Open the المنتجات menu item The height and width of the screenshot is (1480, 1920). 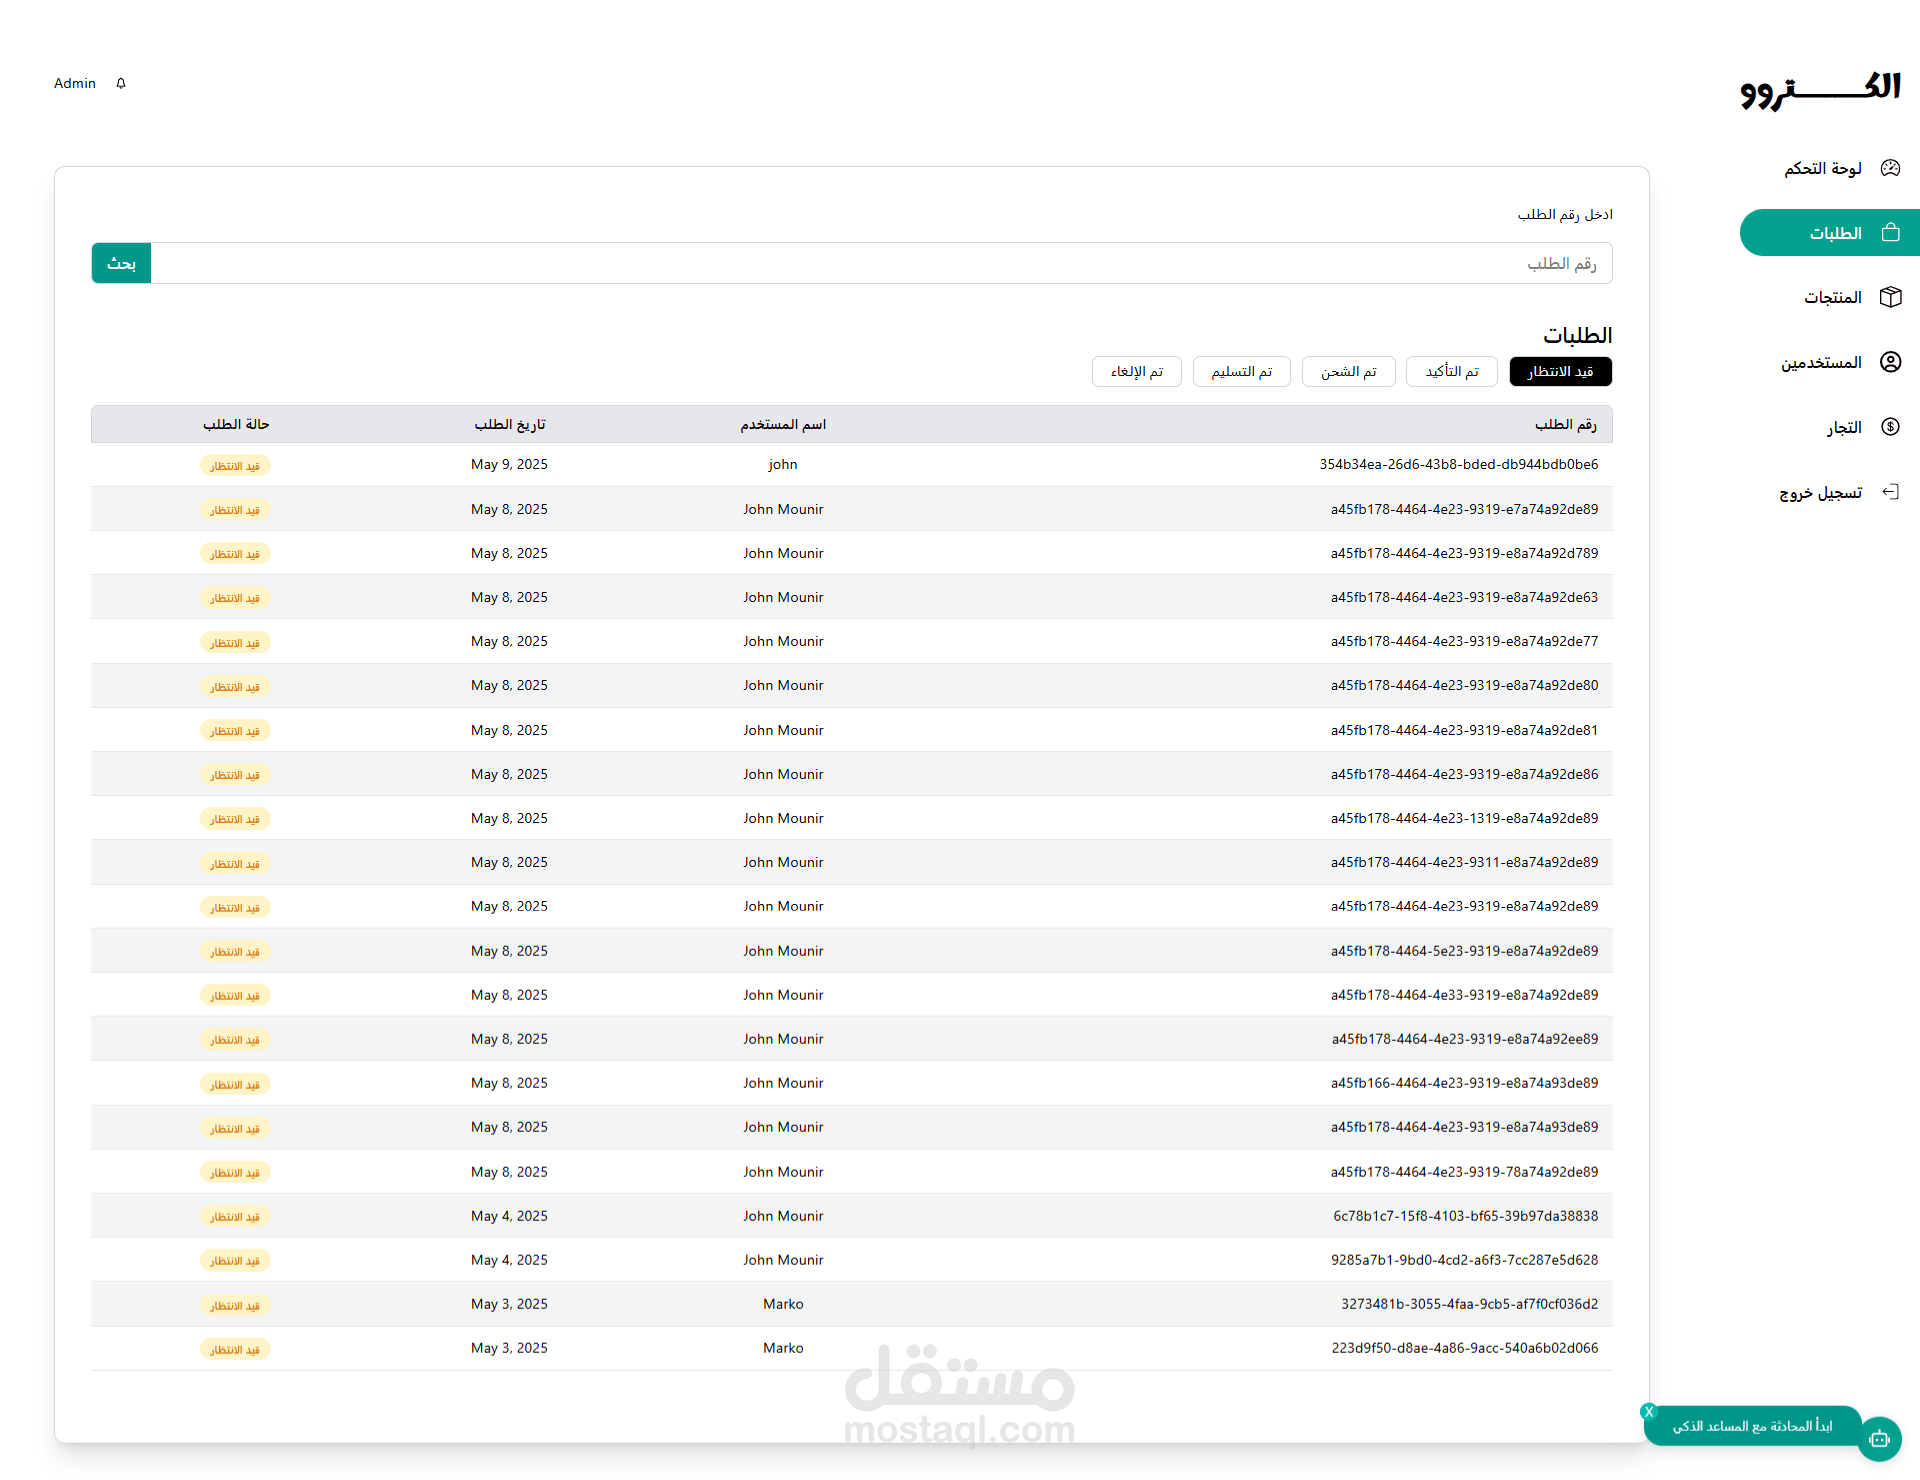click(1832, 297)
